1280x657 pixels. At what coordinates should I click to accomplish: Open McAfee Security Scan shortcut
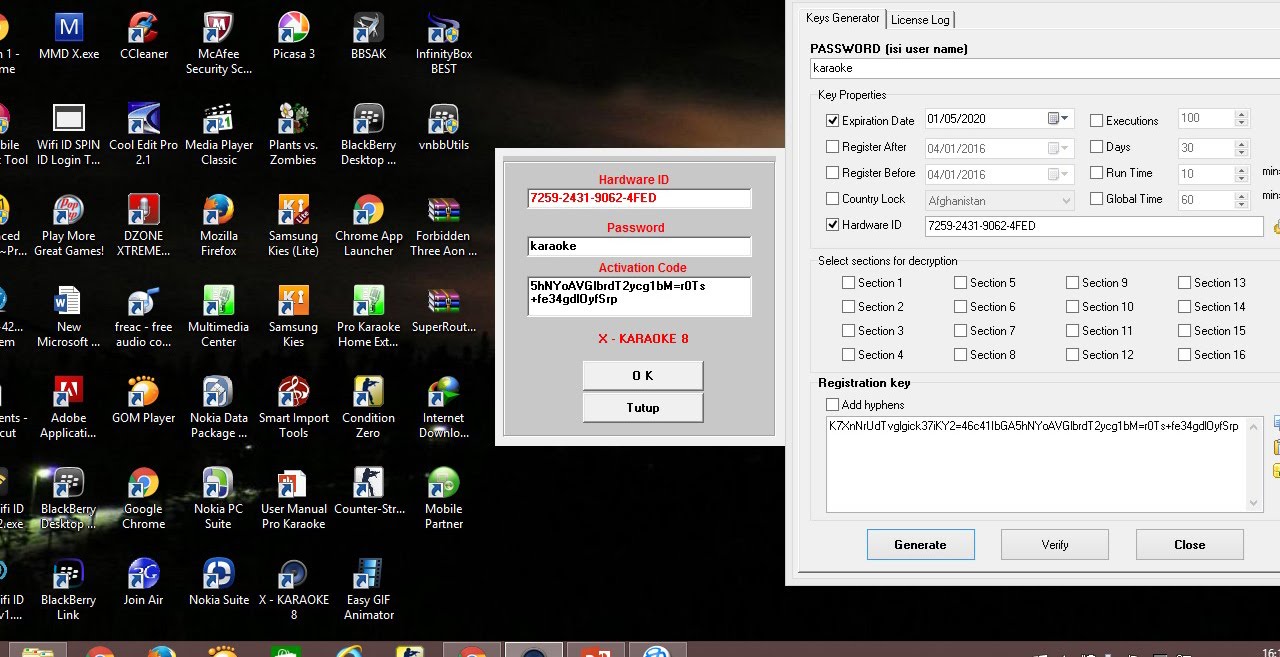pyautogui.click(x=219, y=43)
